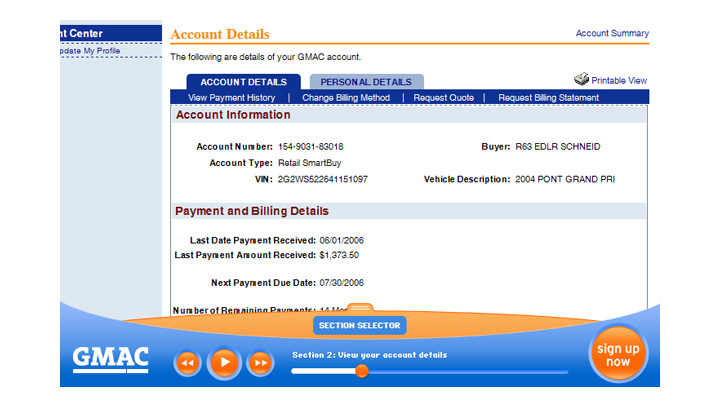Go to the Account Summary link

click(x=612, y=33)
